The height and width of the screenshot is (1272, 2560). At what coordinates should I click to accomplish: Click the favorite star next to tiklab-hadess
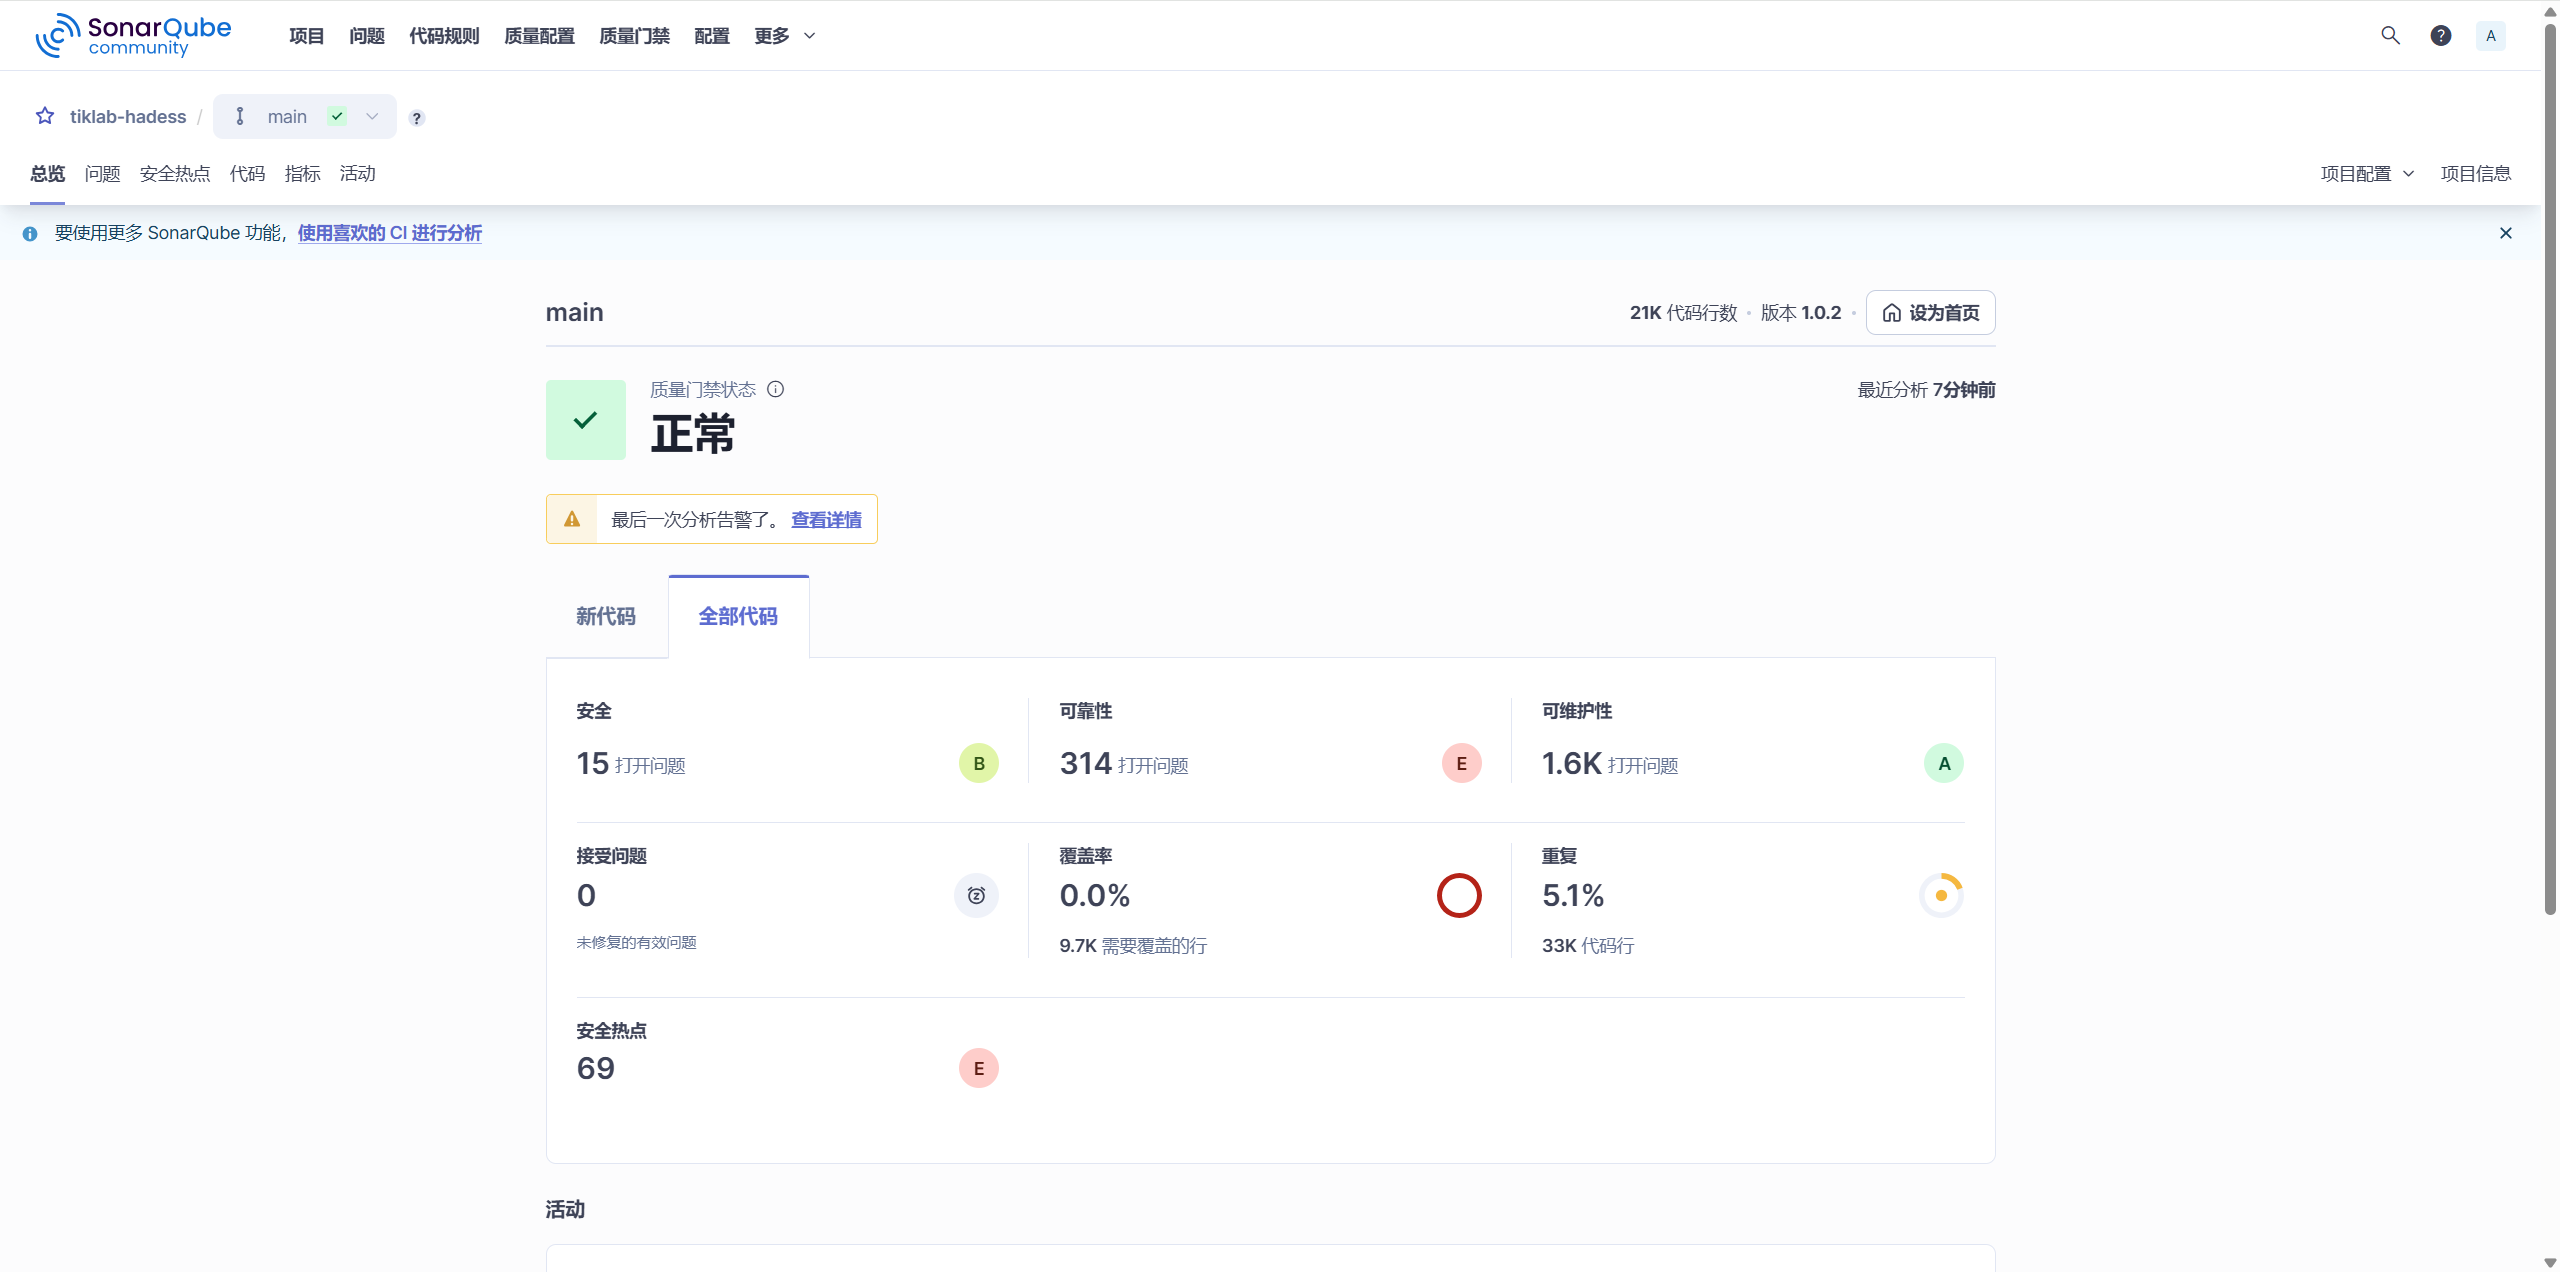coord(45,116)
